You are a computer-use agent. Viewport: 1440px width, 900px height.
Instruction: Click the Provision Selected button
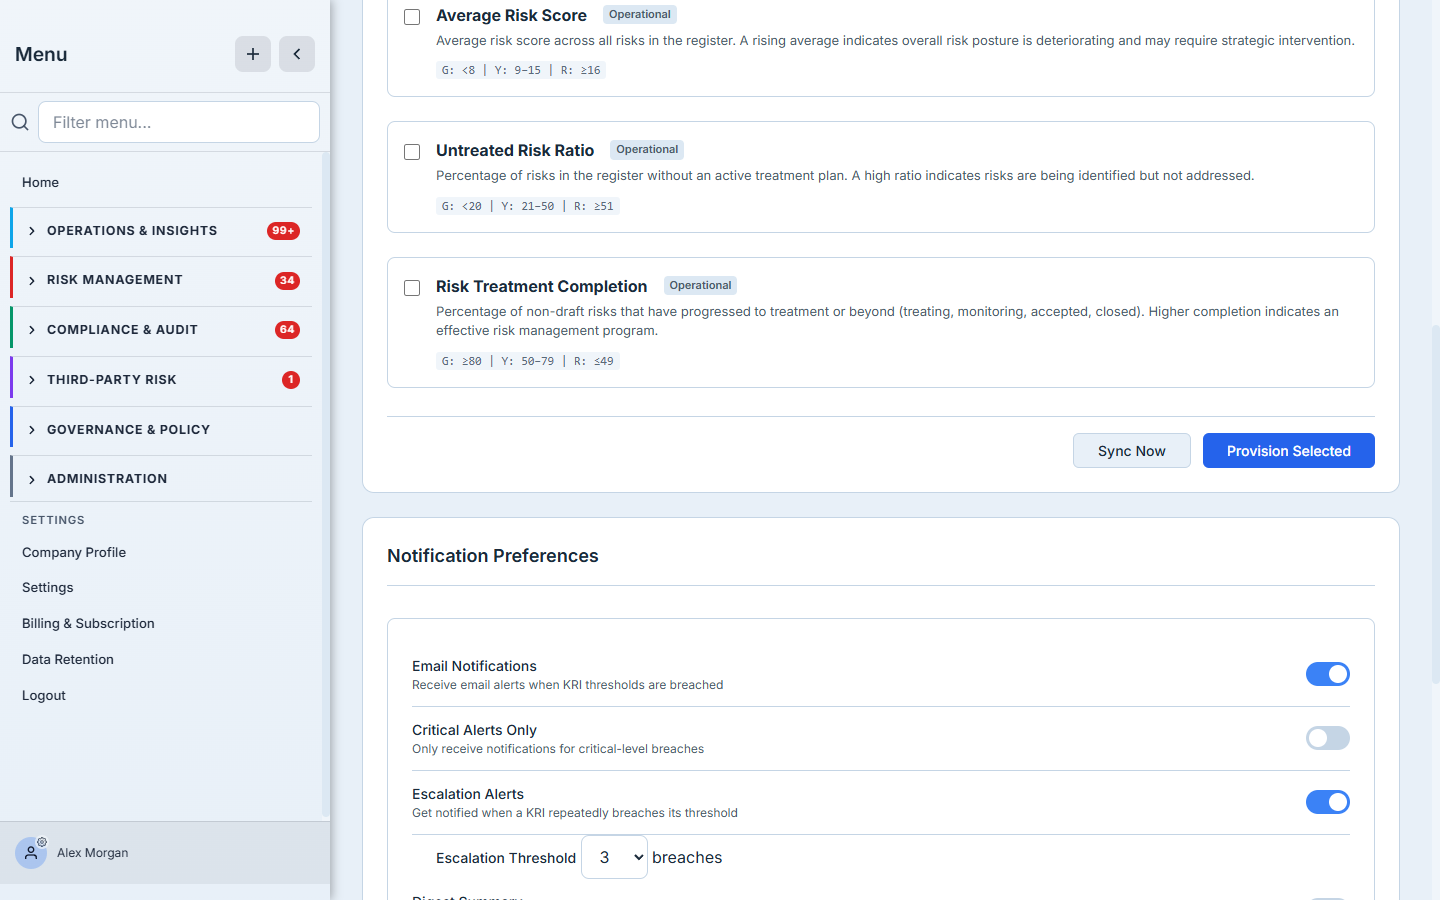pos(1289,451)
